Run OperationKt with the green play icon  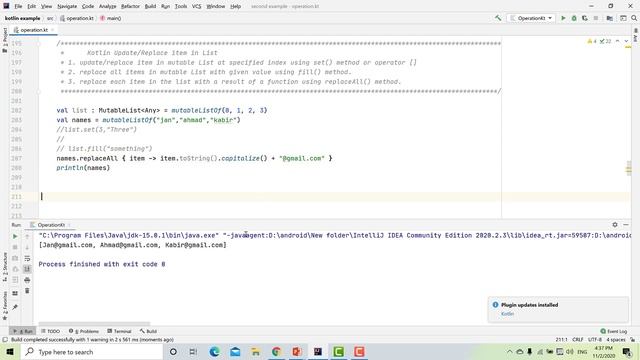563,18
